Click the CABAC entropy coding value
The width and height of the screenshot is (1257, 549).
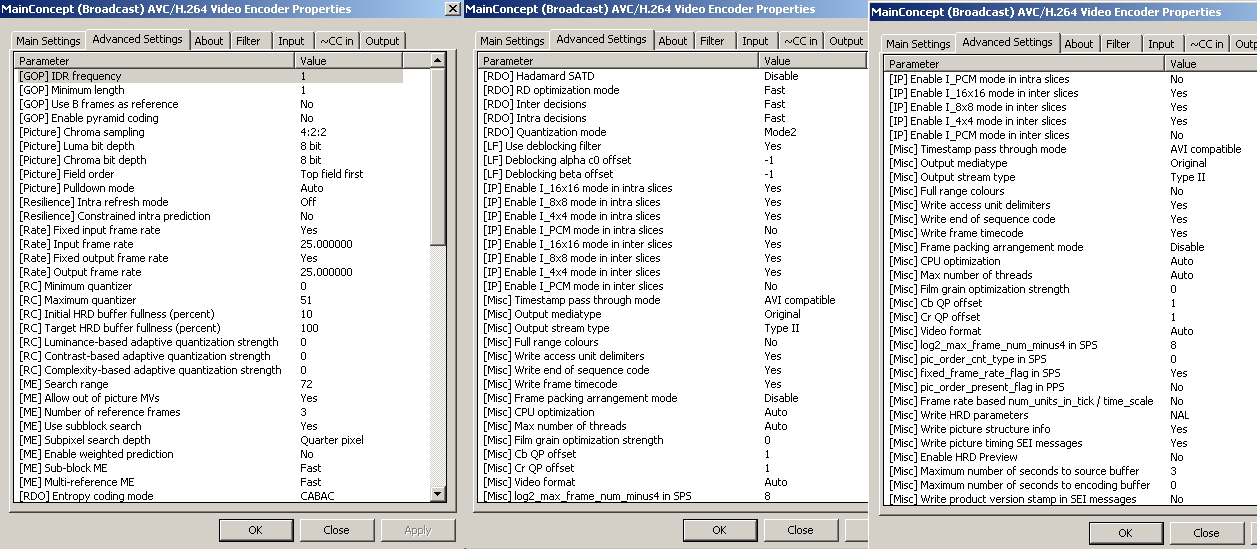click(317, 496)
